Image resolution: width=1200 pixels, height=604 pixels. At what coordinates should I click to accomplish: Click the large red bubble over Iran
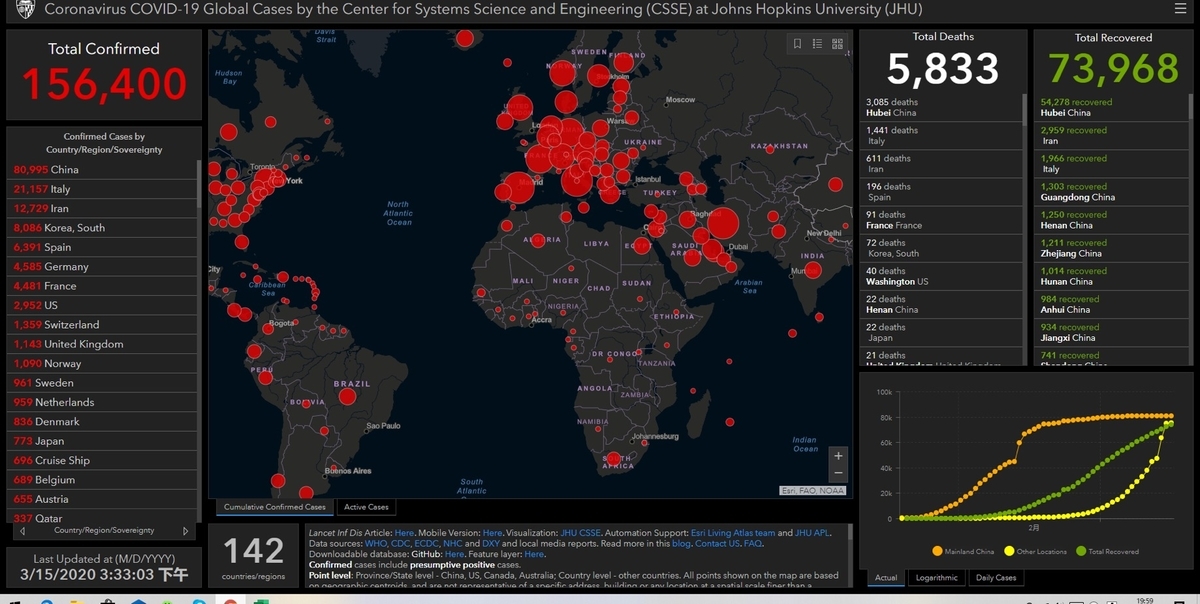722,222
